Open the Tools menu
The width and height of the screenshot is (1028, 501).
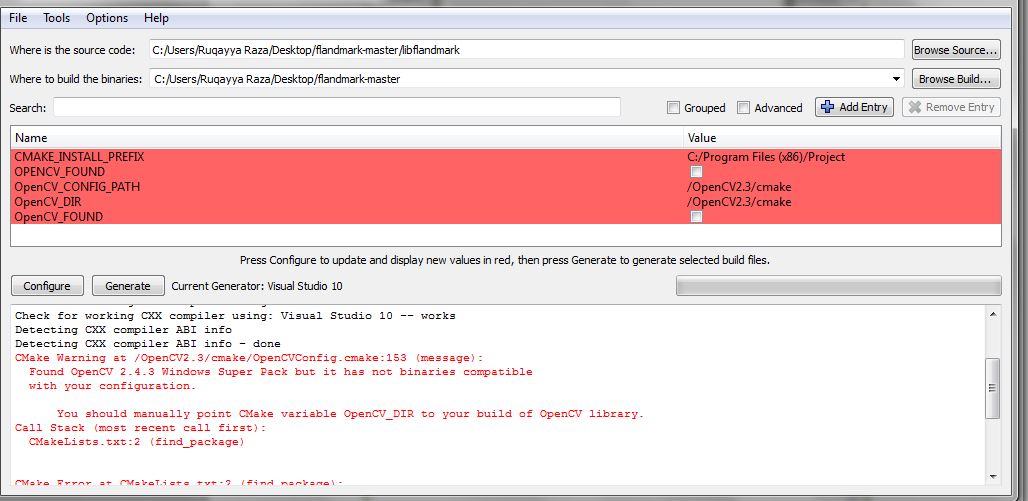point(57,18)
